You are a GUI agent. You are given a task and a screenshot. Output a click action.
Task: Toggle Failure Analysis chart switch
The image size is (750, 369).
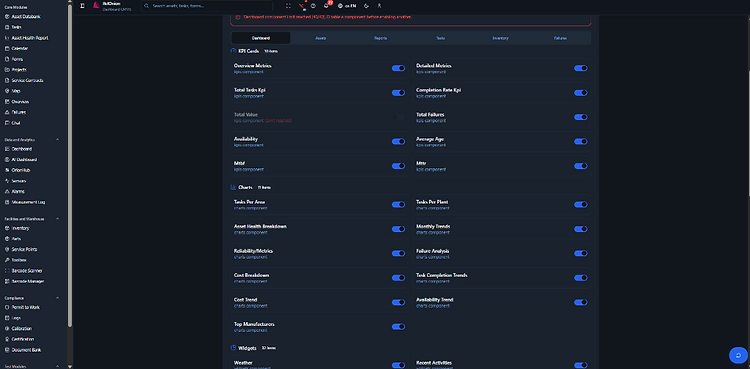click(x=581, y=254)
